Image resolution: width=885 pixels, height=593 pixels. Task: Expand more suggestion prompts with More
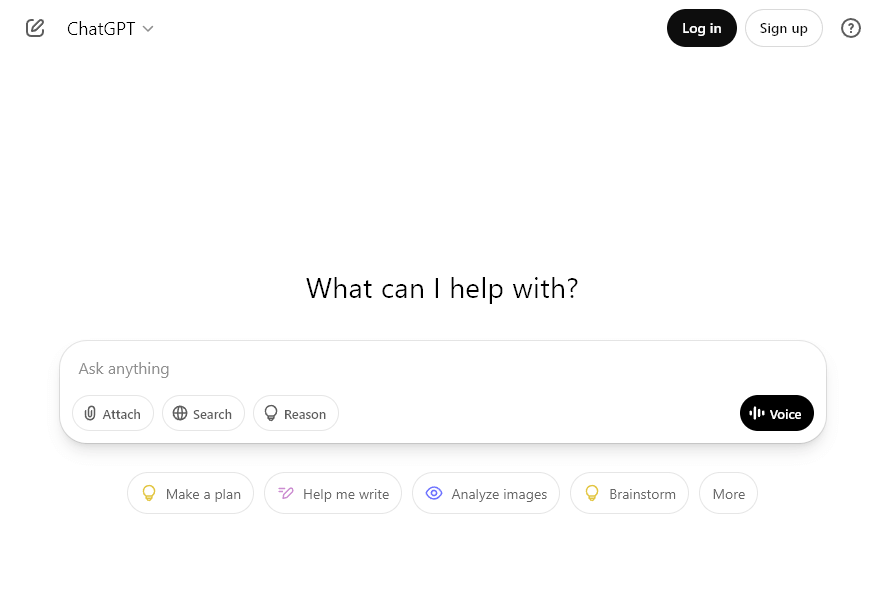pos(728,493)
